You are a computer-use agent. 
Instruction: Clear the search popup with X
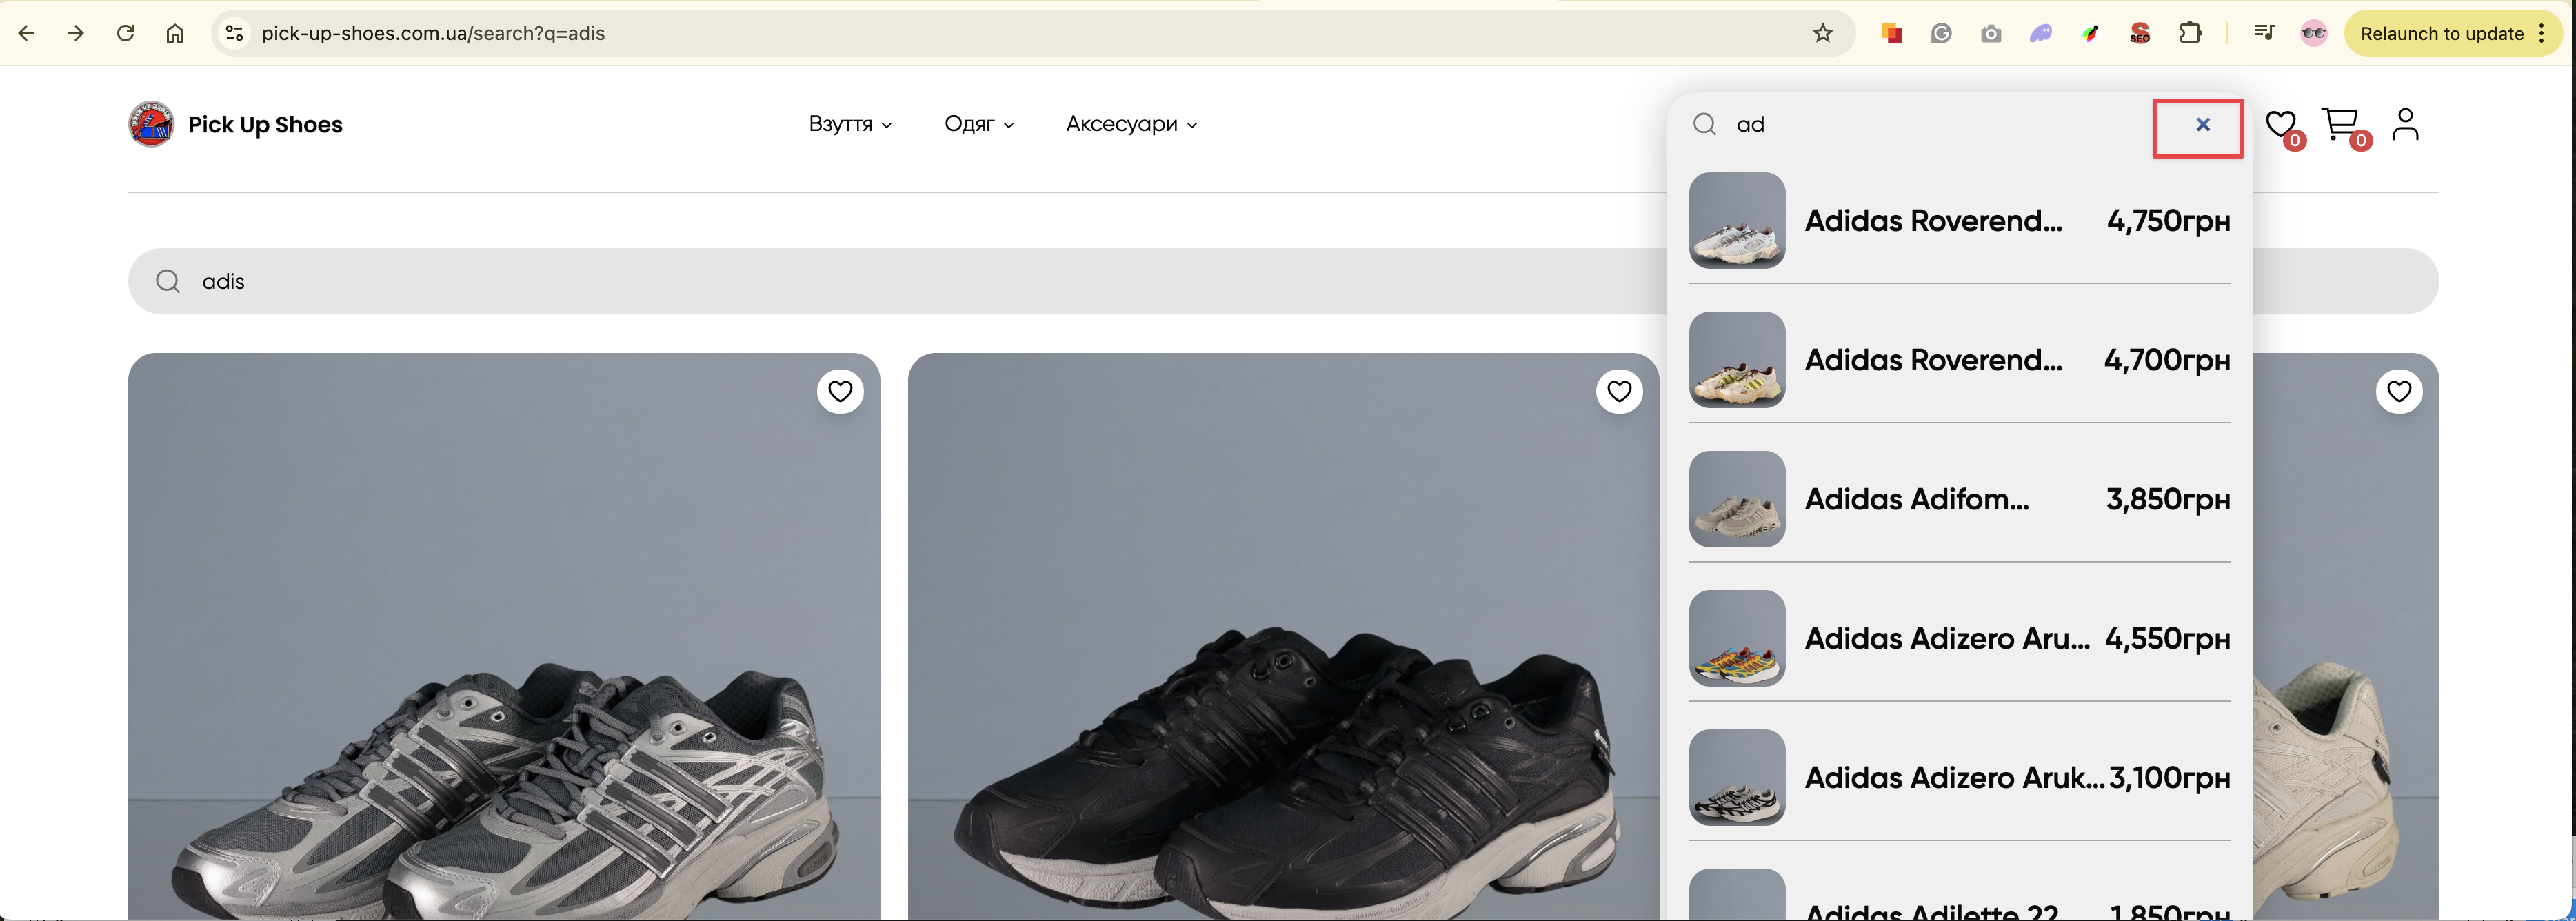2202,125
